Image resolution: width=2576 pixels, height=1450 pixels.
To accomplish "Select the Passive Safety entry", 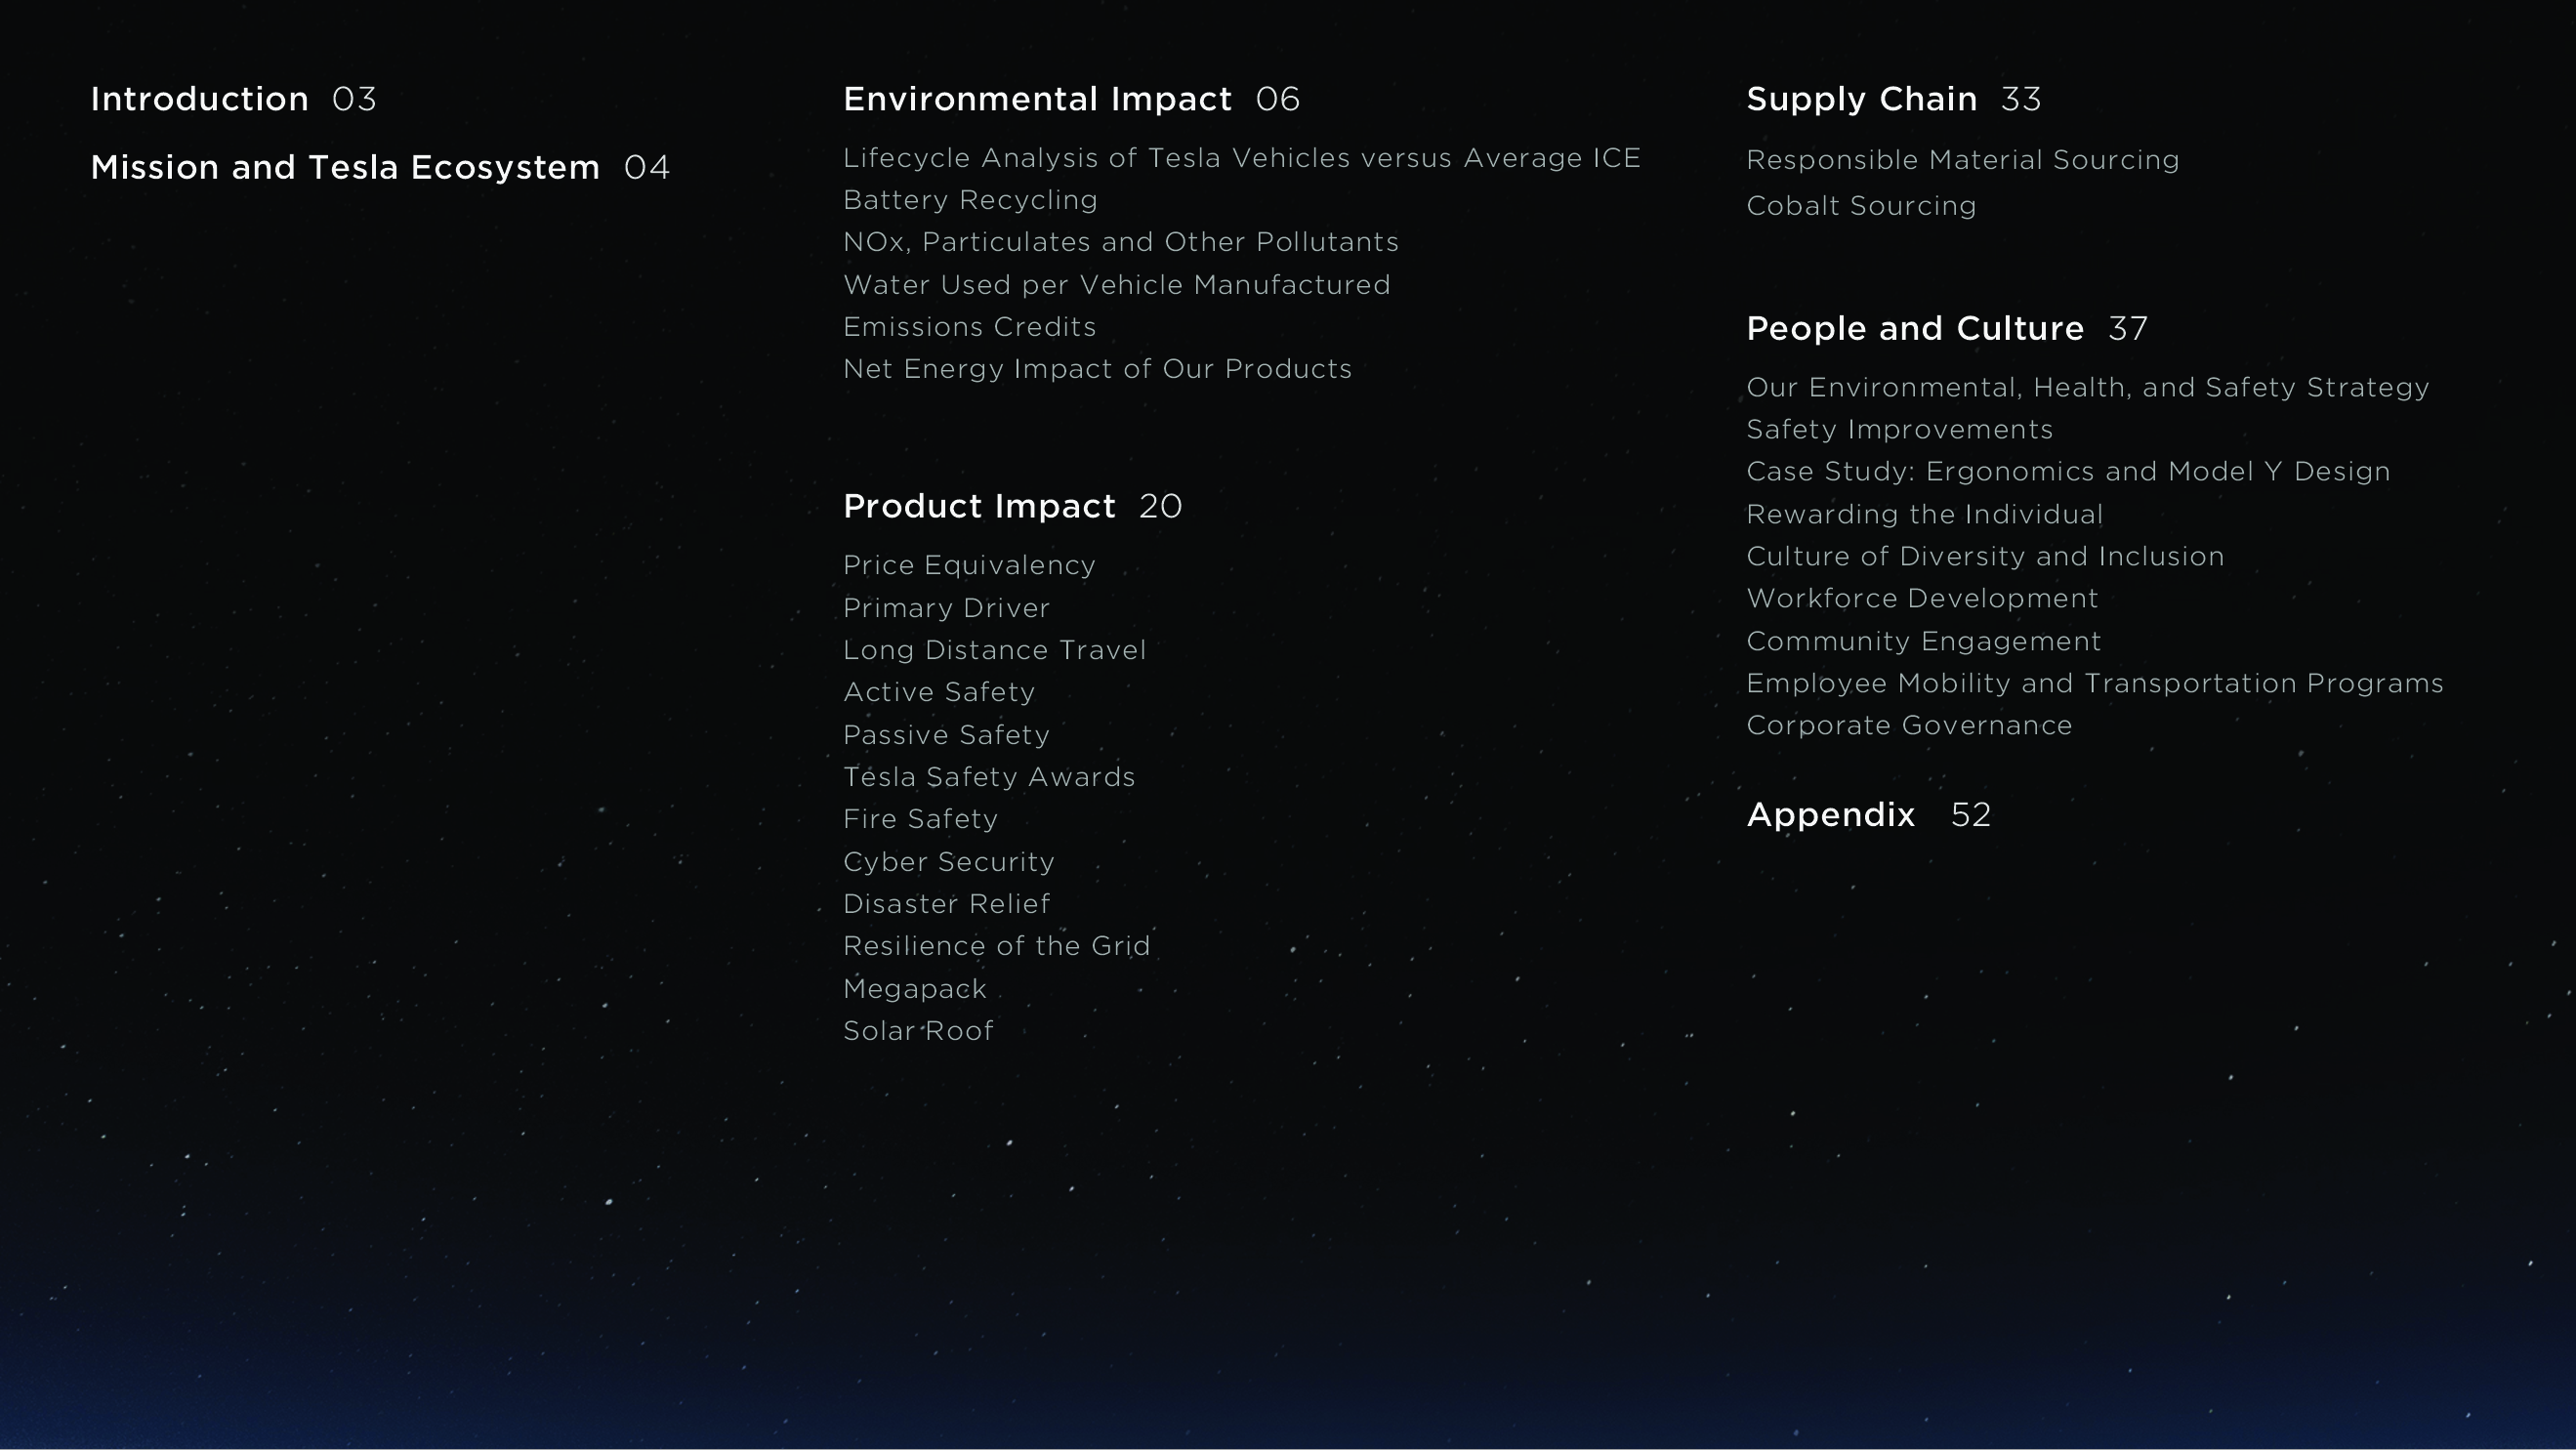I will [946, 735].
